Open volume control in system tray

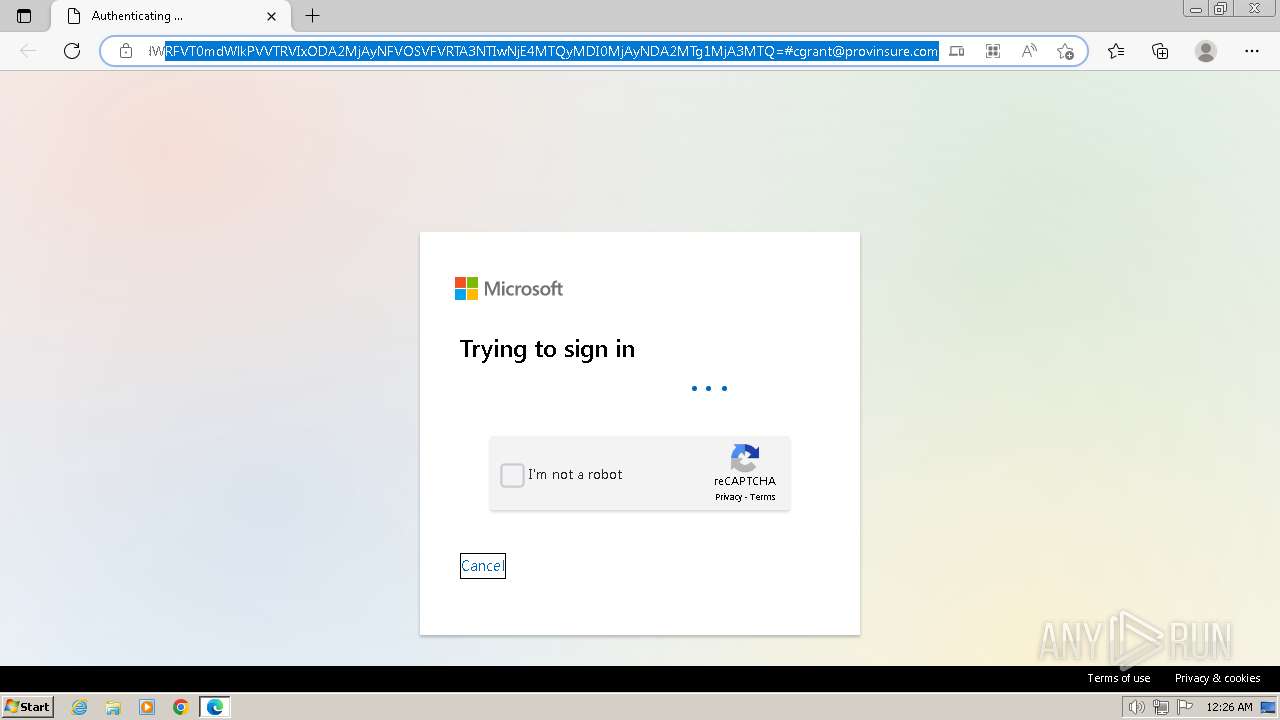(1136, 707)
